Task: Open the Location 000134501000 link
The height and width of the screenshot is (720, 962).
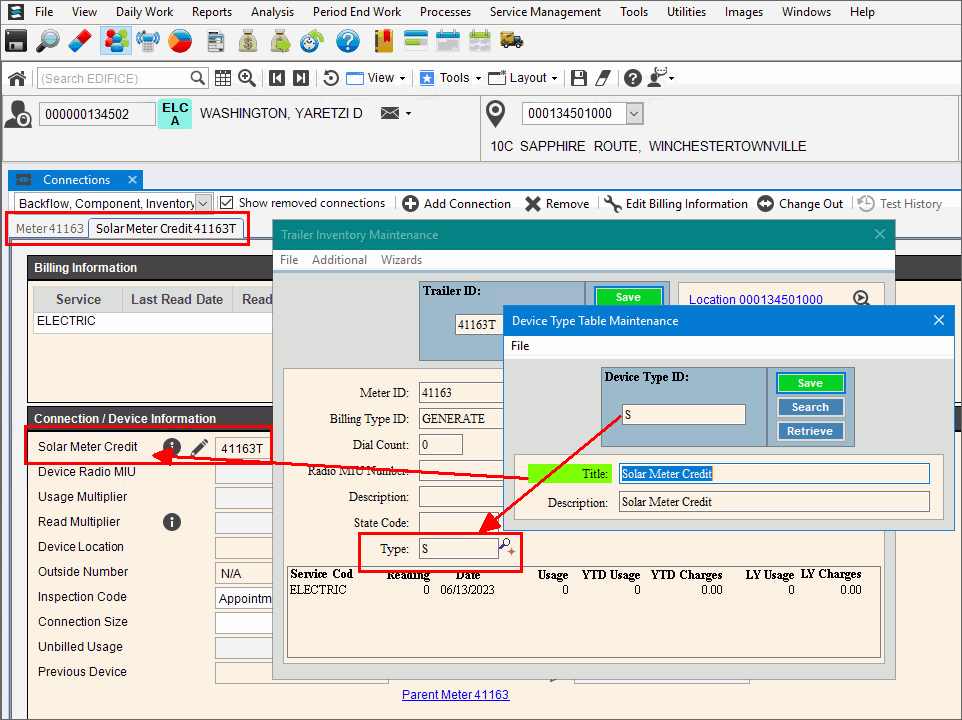Action: (755, 299)
